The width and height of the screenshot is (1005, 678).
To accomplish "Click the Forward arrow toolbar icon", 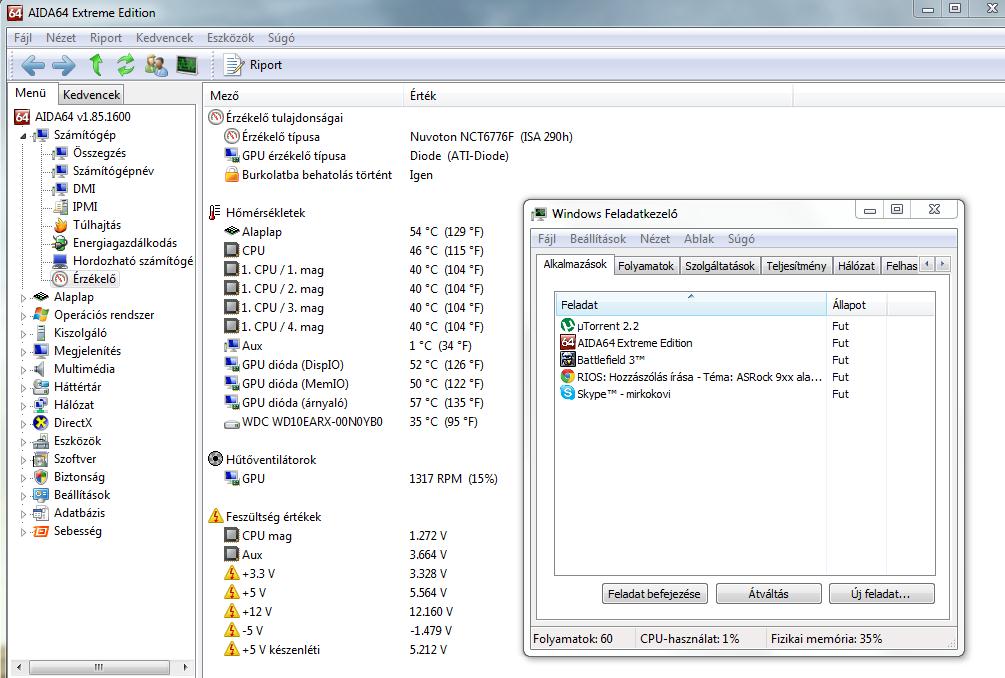I will coord(63,65).
